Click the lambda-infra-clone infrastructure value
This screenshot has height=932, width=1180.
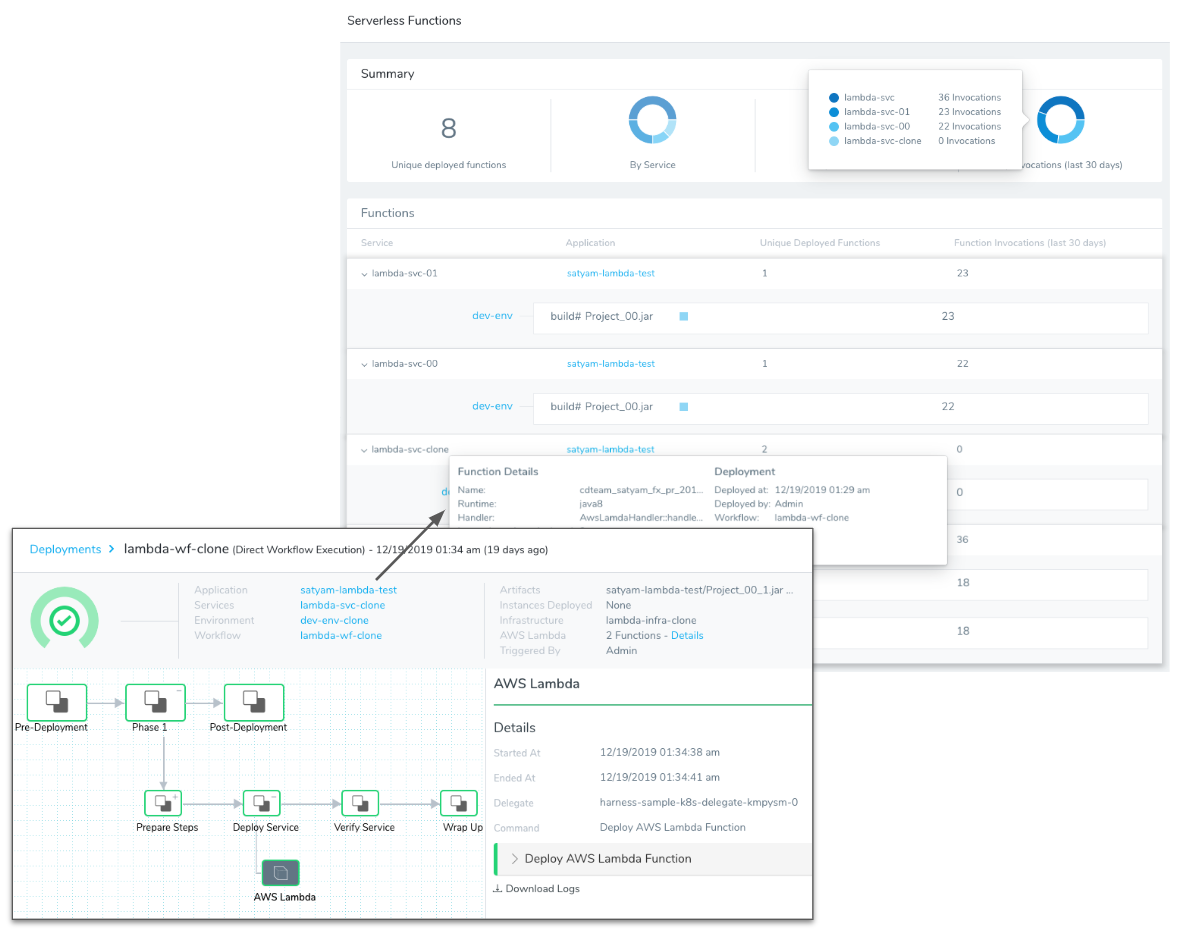(x=651, y=620)
